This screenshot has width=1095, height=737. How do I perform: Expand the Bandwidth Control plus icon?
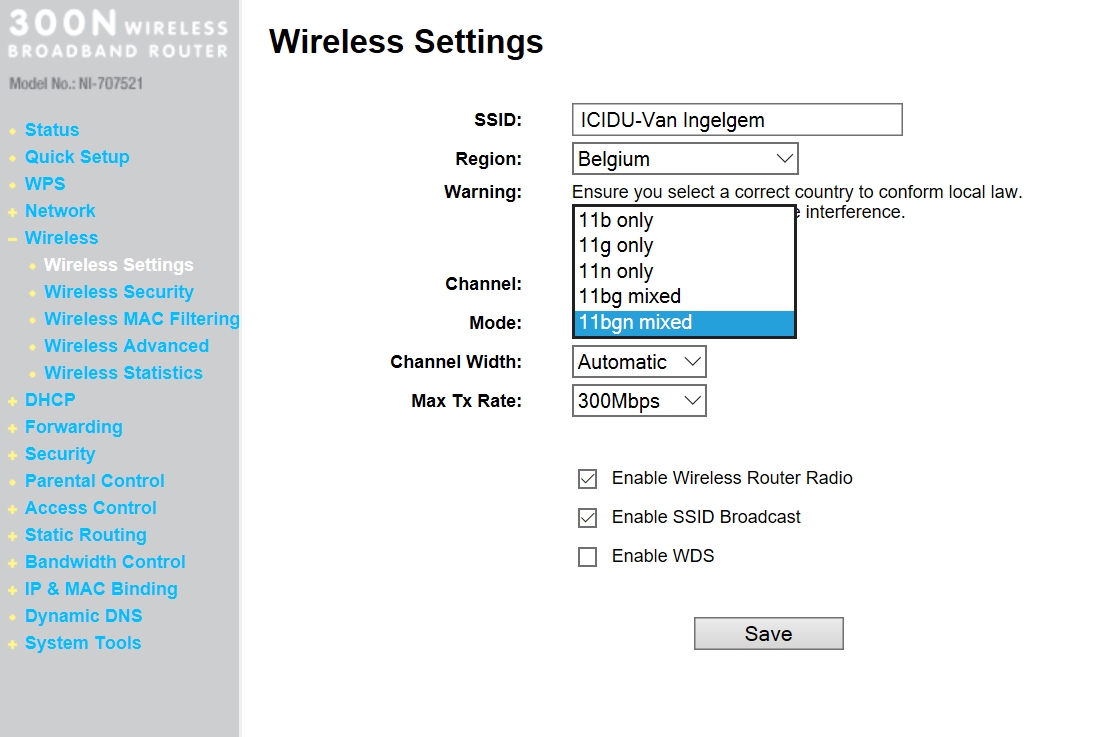12,563
